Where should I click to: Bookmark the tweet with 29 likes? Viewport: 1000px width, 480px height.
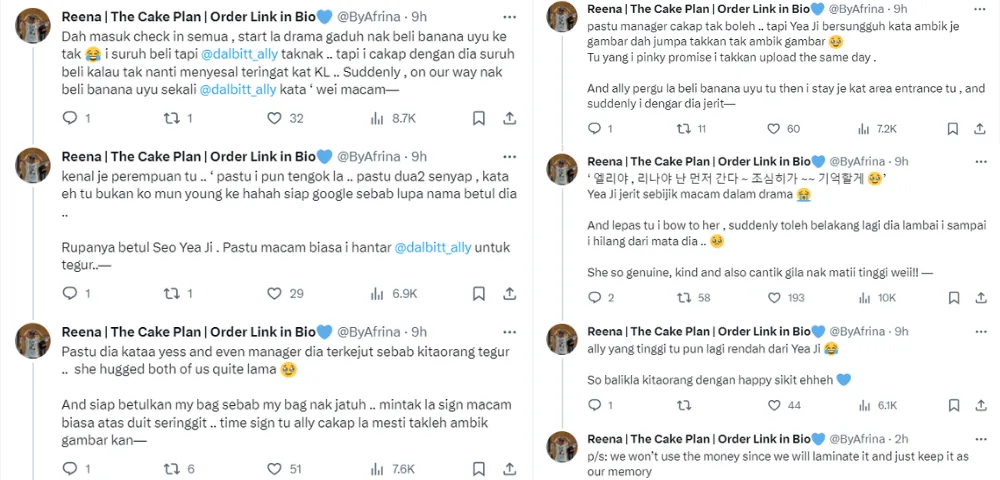479,294
